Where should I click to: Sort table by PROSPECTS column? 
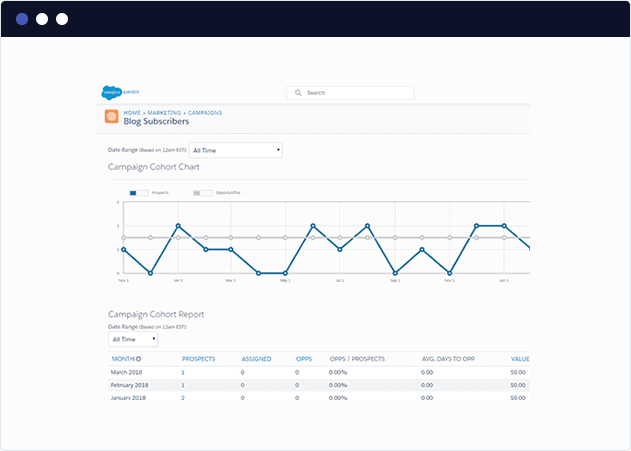pyautogui.click(x=198, y=359)
